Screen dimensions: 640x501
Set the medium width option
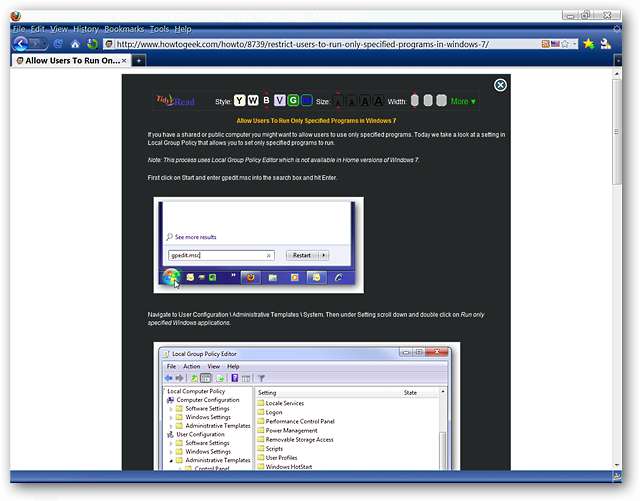click(428, 100)
